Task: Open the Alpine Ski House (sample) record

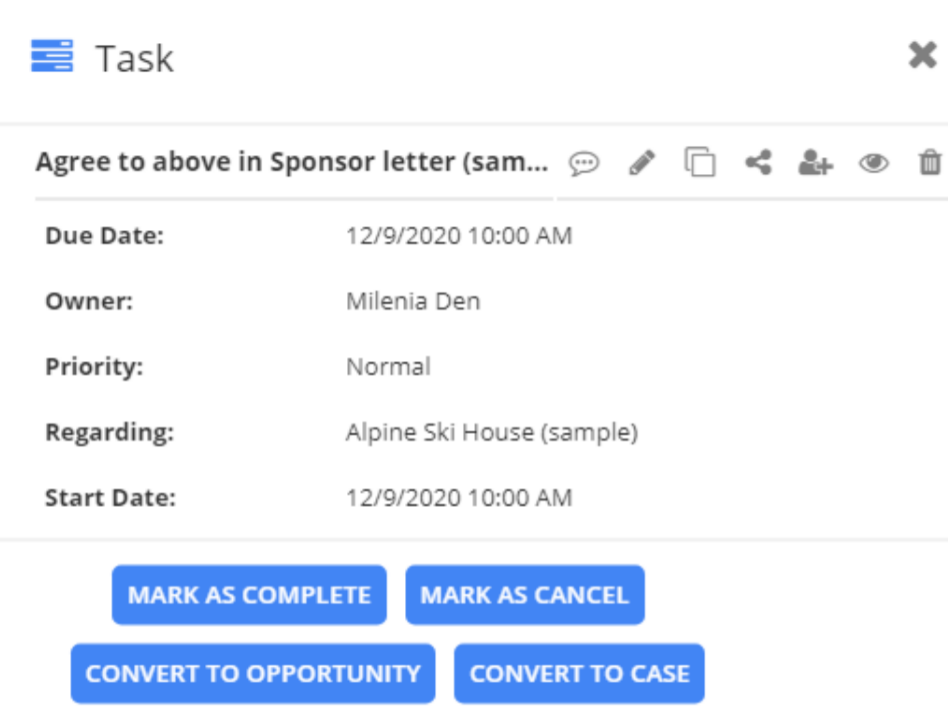Action: tap(491, 433)
